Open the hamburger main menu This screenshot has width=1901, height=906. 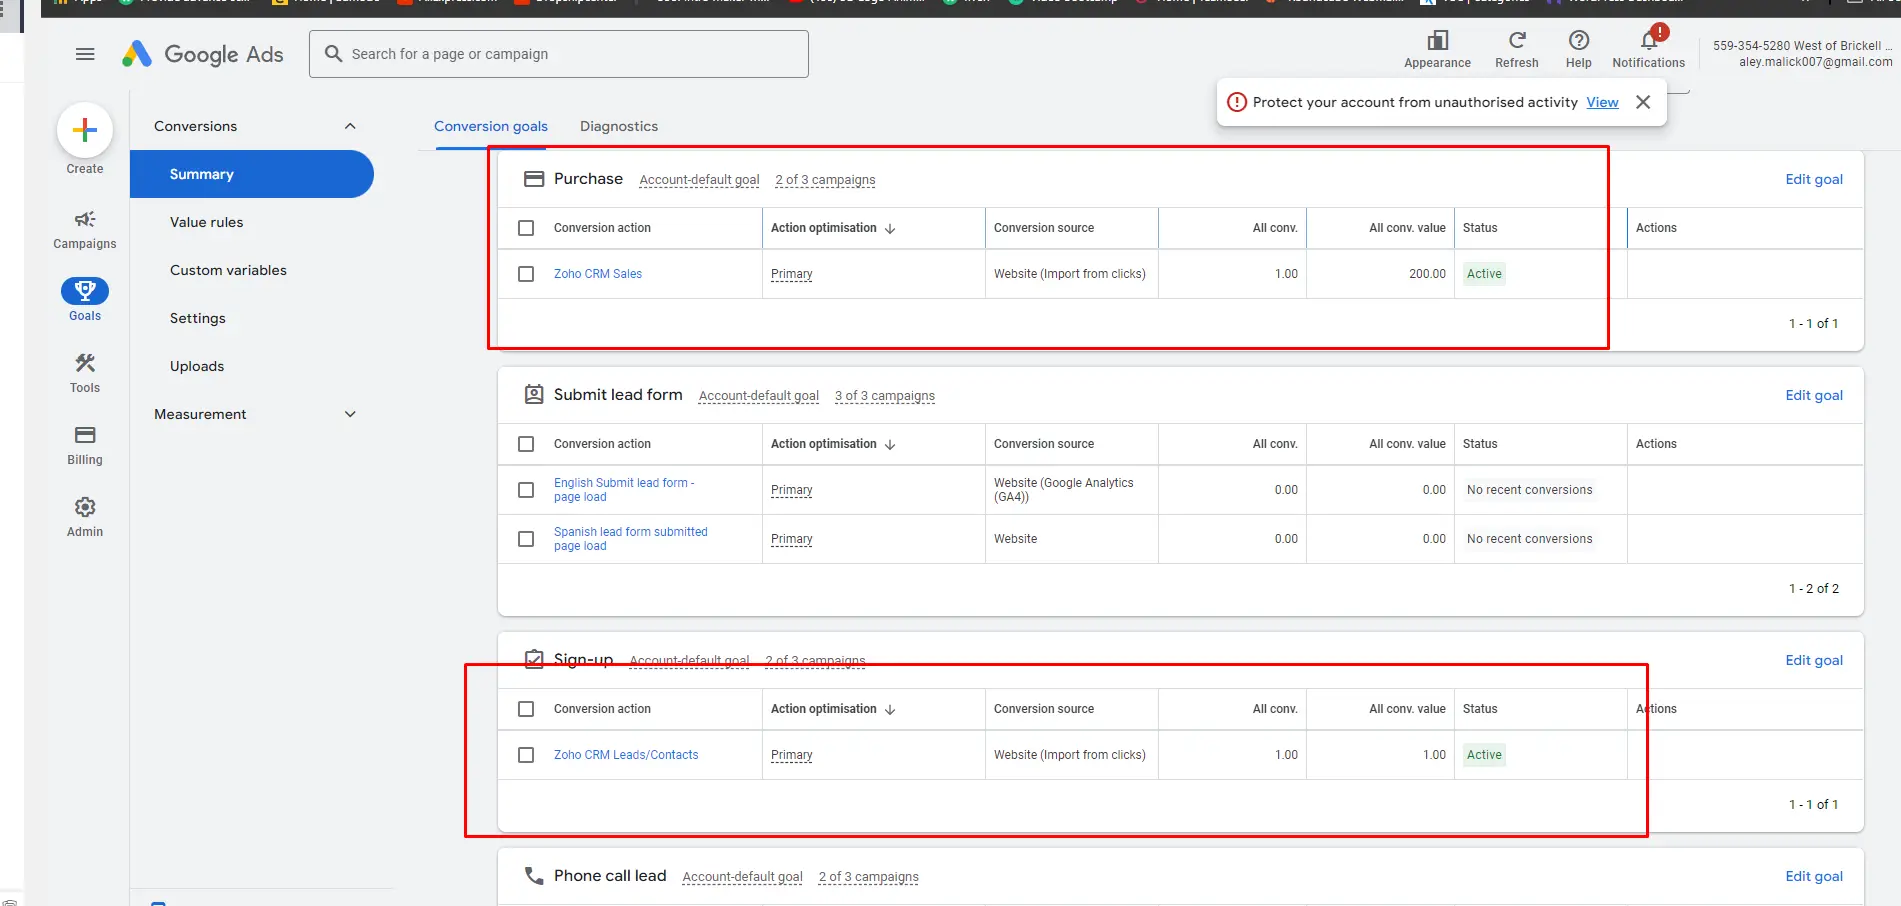(x=85, y=54)
